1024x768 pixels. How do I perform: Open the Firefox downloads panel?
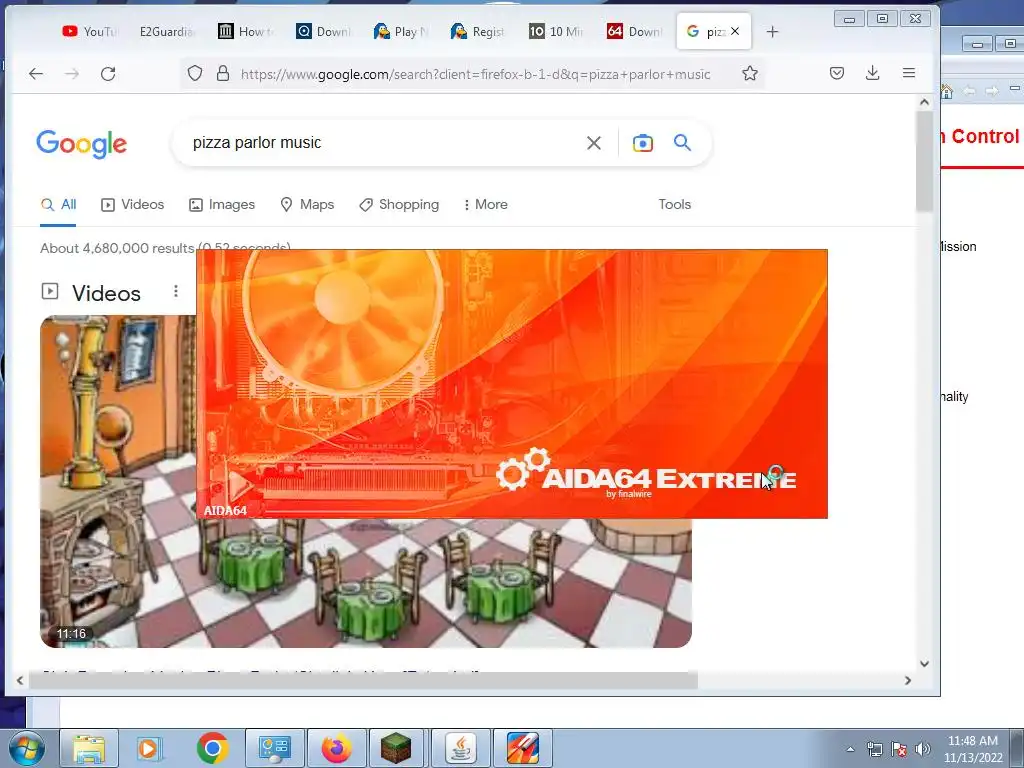872,73
